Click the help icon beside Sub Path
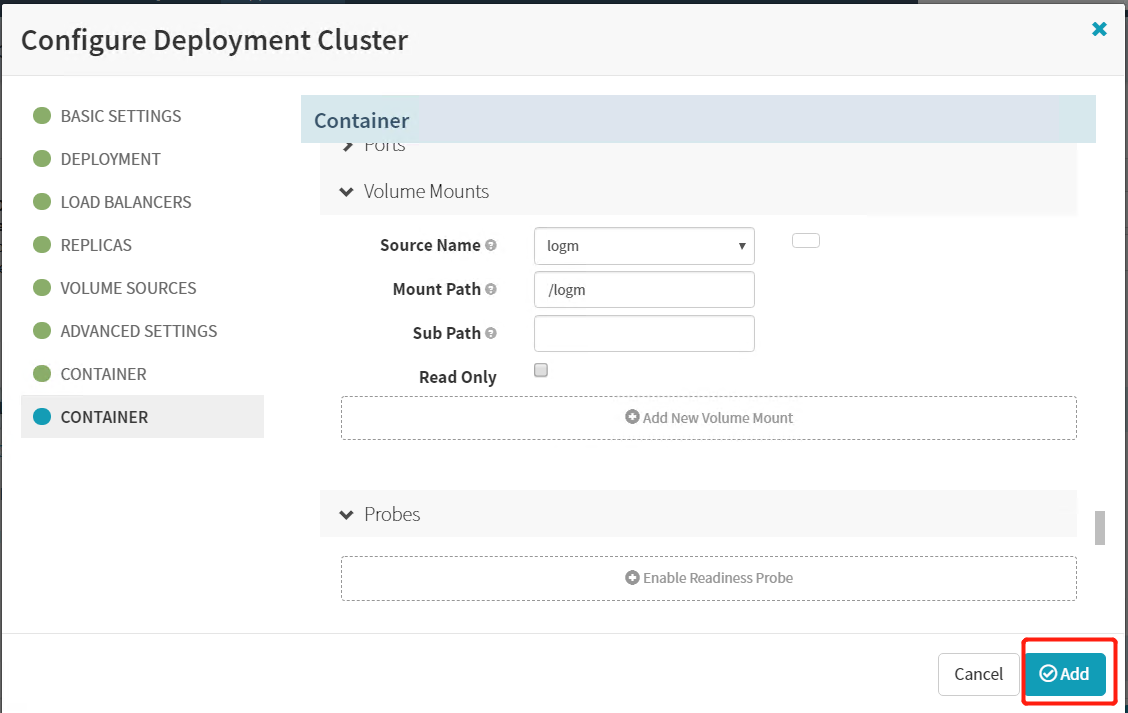Screen dimensions: 1128x713 pos(490,334)
